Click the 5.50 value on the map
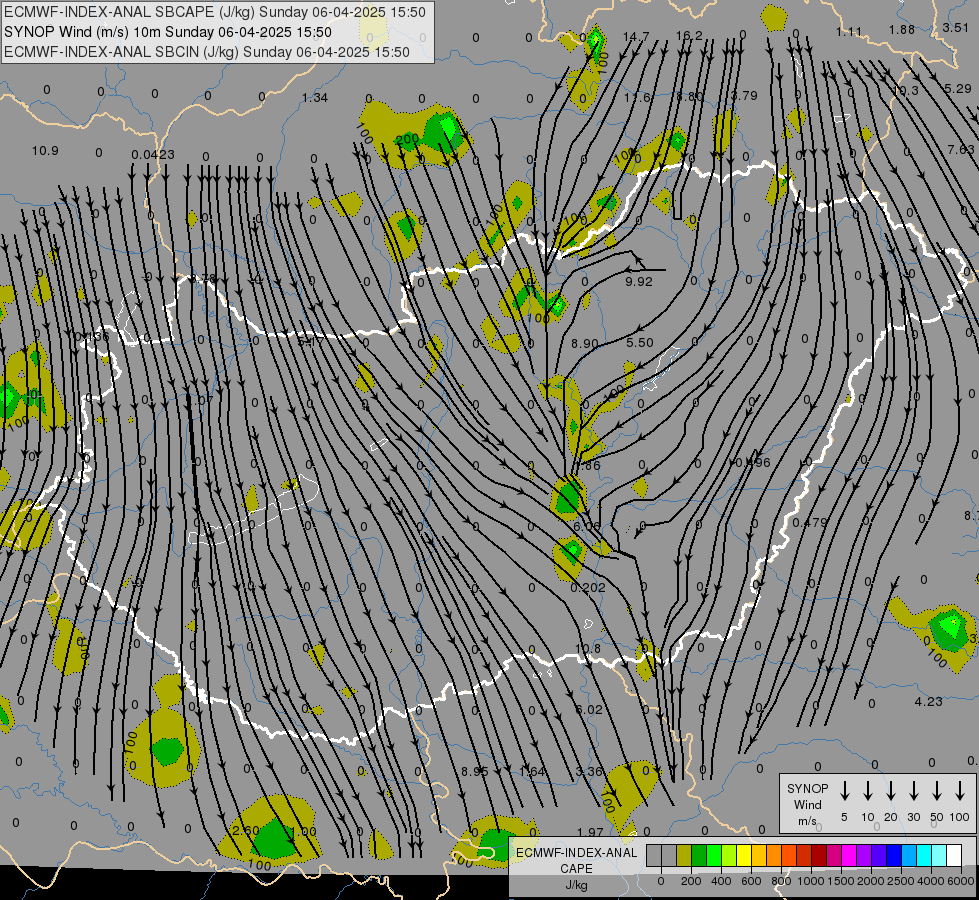This screenshot has width=979, height=900. 640,343
